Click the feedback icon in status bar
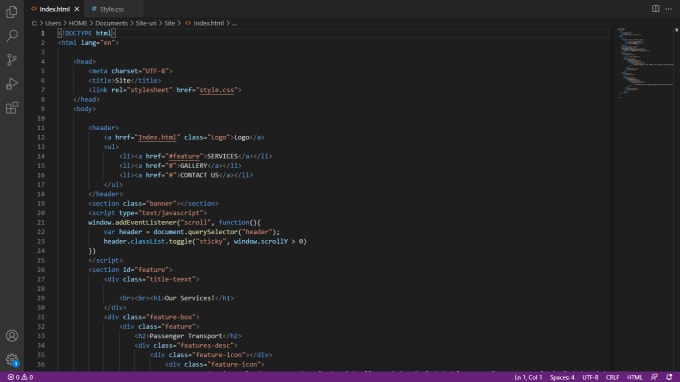 click(x=654, y=377)
